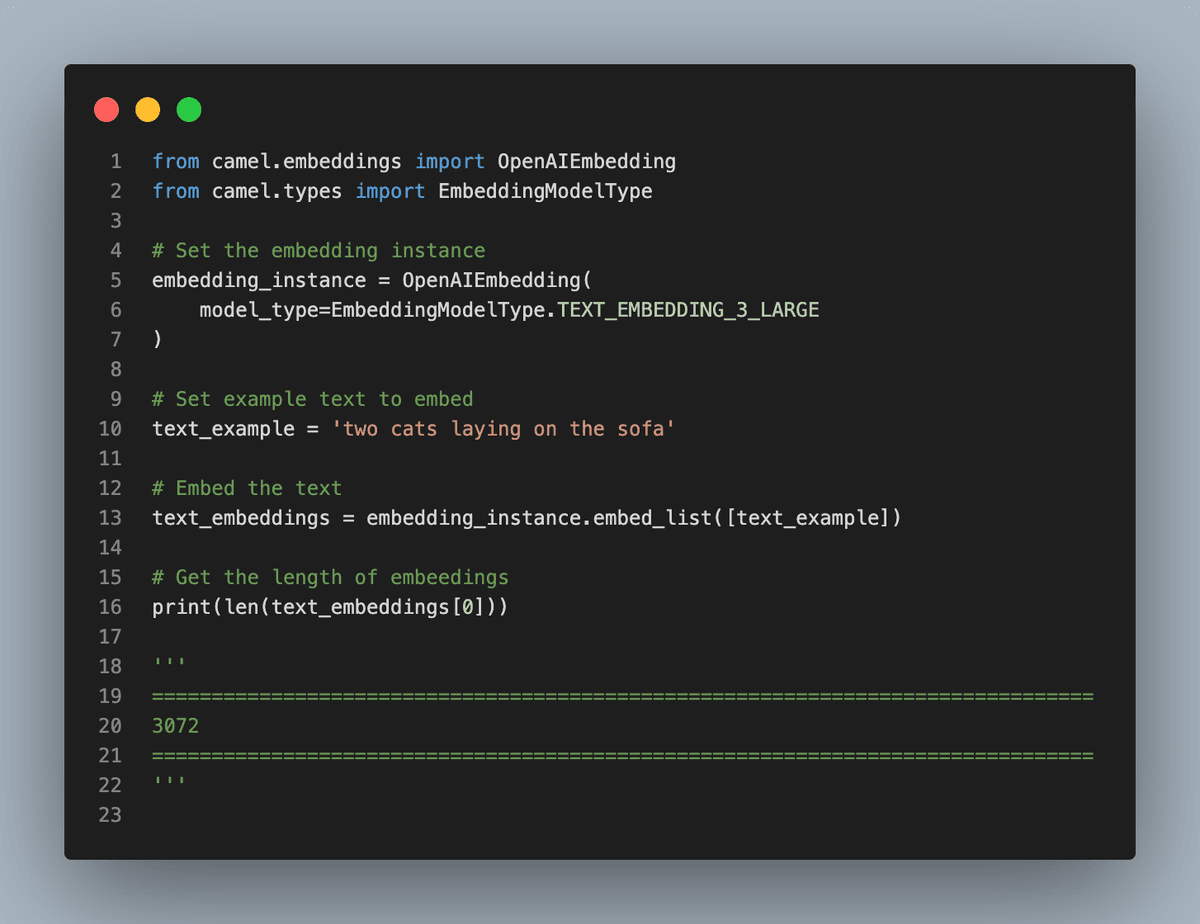Click the '# Embed the text' comment
Screen dimensions: 1200x924
coord(247,488)
